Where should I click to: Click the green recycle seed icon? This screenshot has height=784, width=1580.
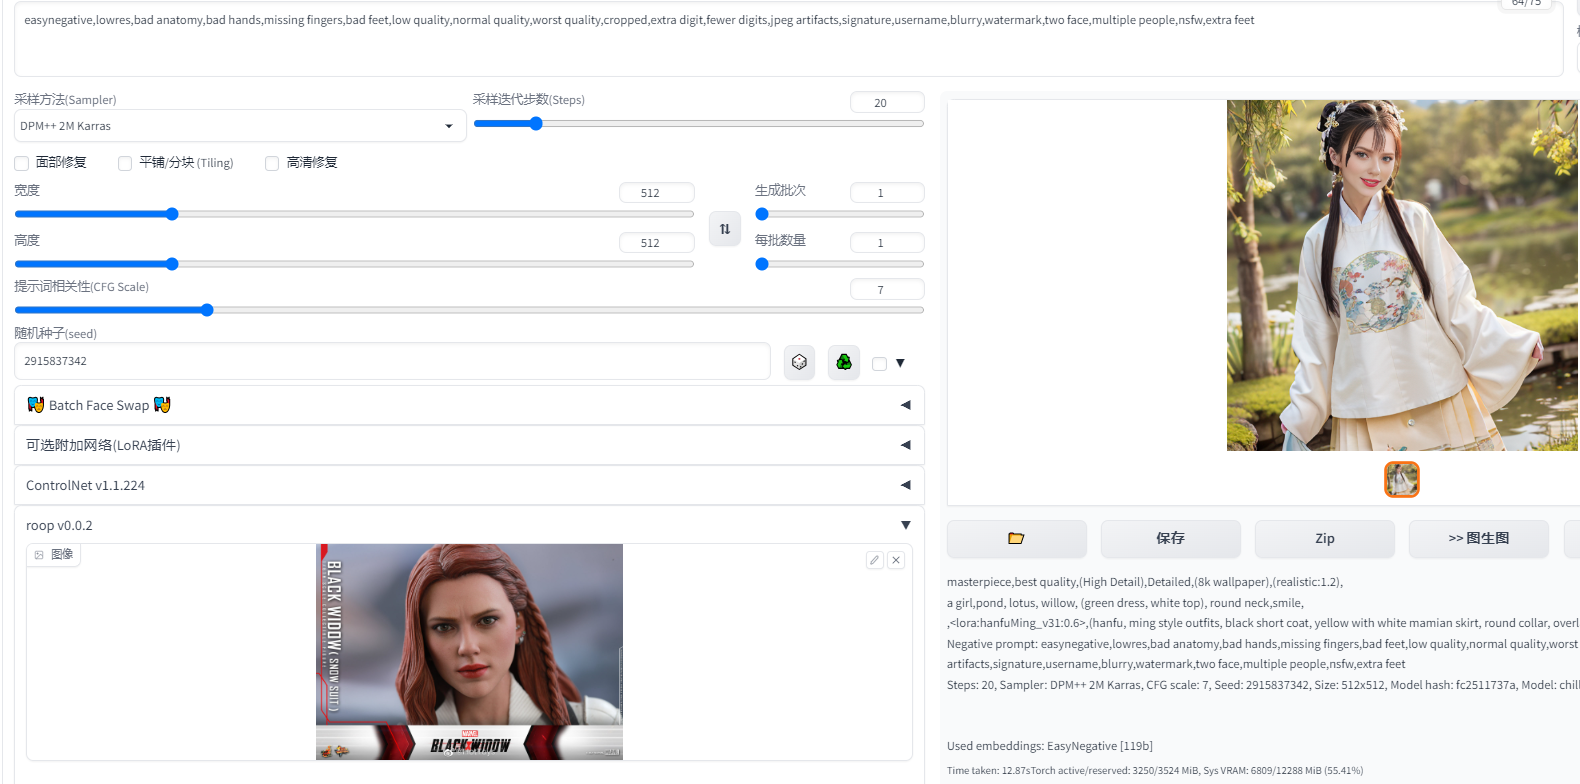pyautogui.click(x=844, y=362)
